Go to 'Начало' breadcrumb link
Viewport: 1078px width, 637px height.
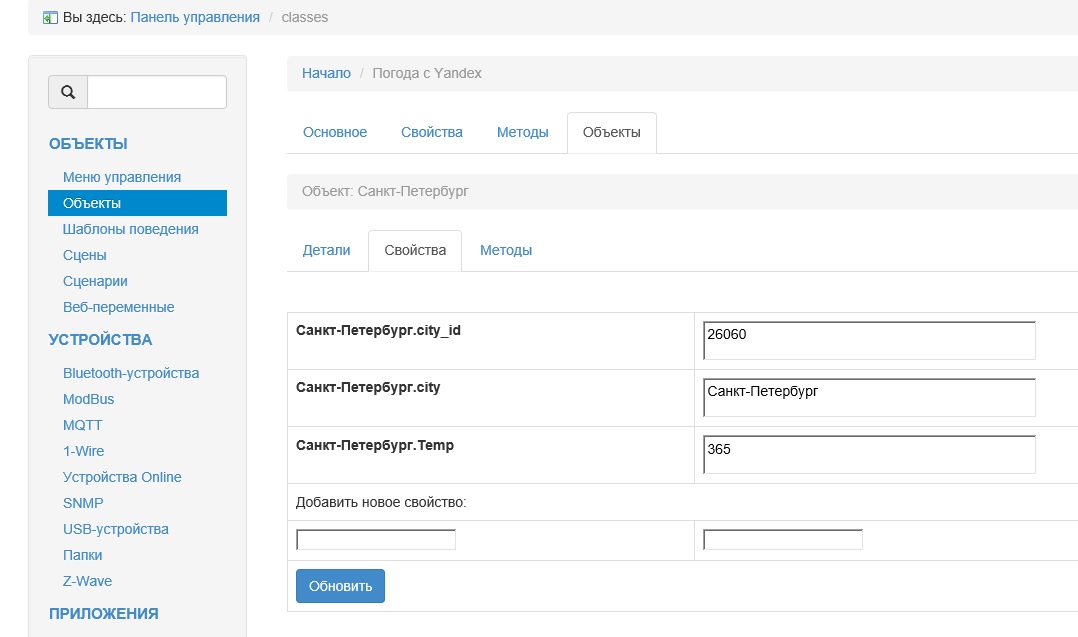(x=326, y=73)
